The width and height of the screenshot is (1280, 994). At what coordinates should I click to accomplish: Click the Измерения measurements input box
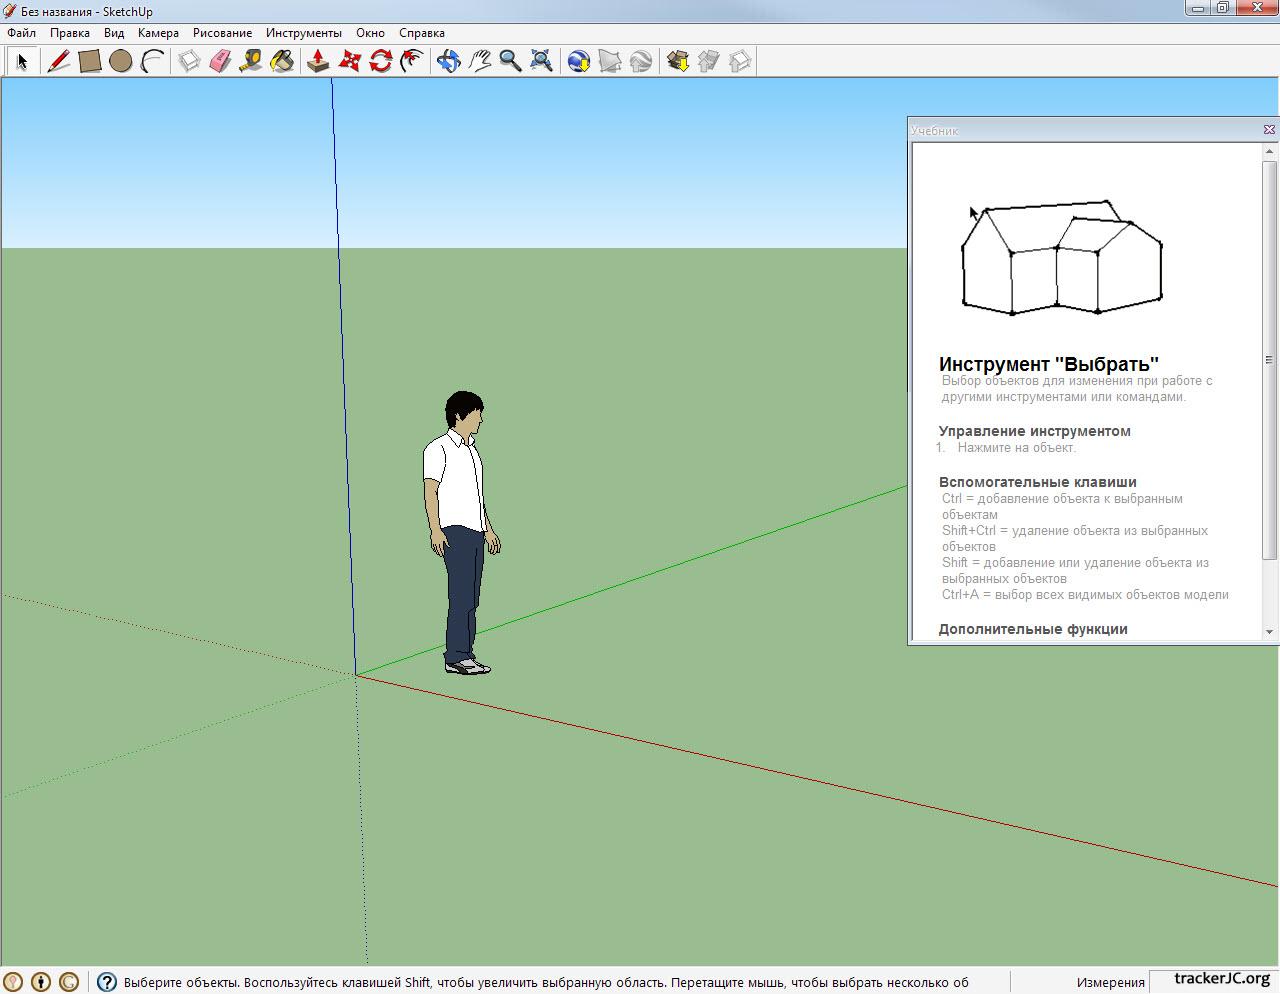pos(1213,981)
